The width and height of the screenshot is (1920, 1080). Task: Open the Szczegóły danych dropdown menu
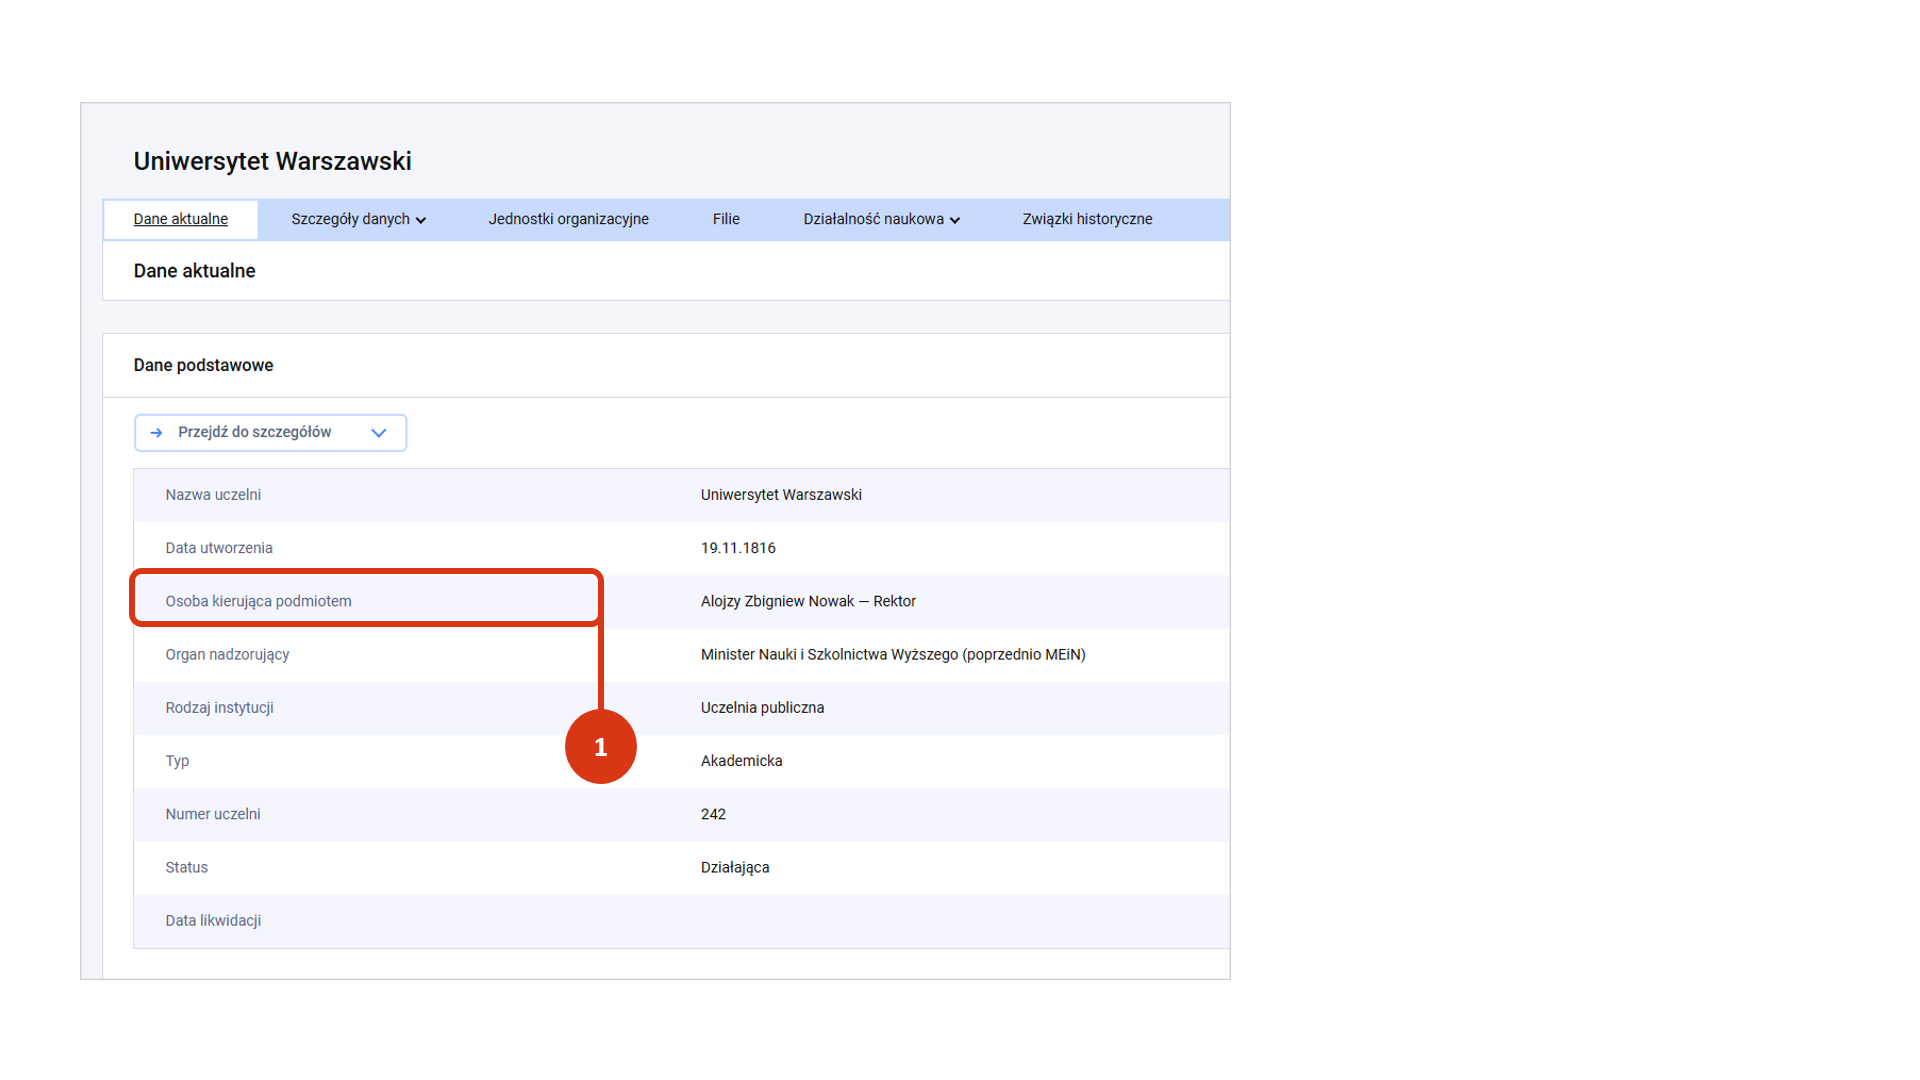coord(358,219)
